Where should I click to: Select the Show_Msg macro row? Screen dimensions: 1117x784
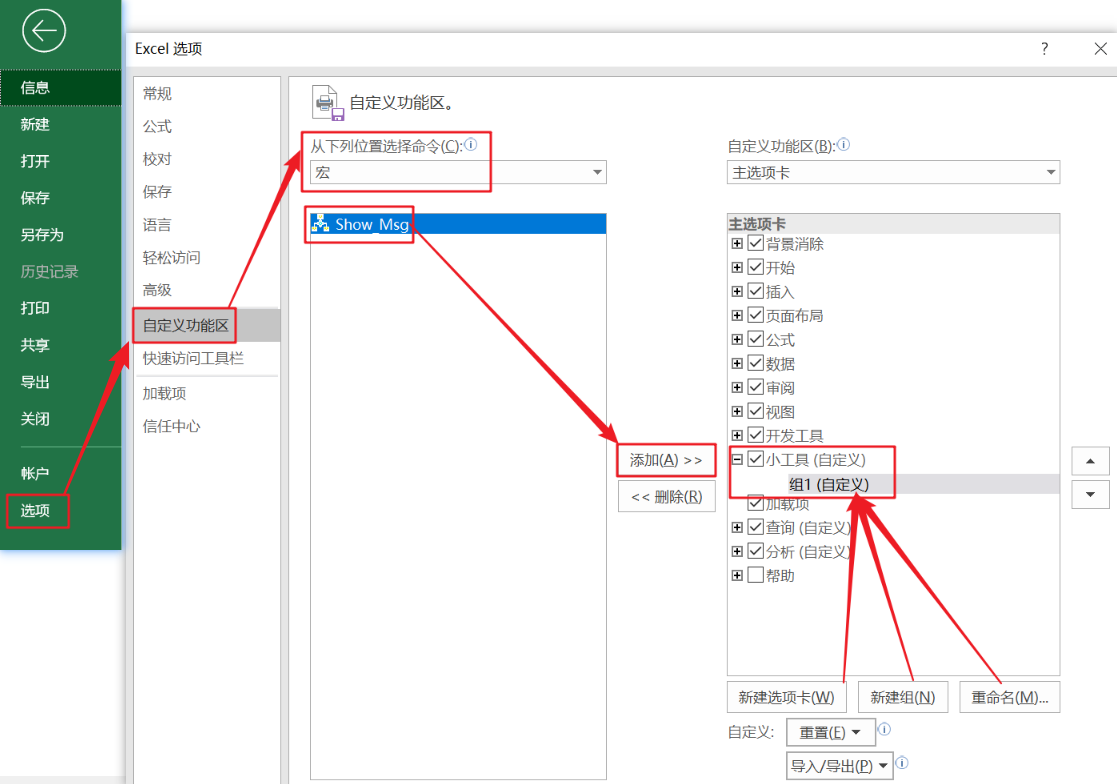458,224
